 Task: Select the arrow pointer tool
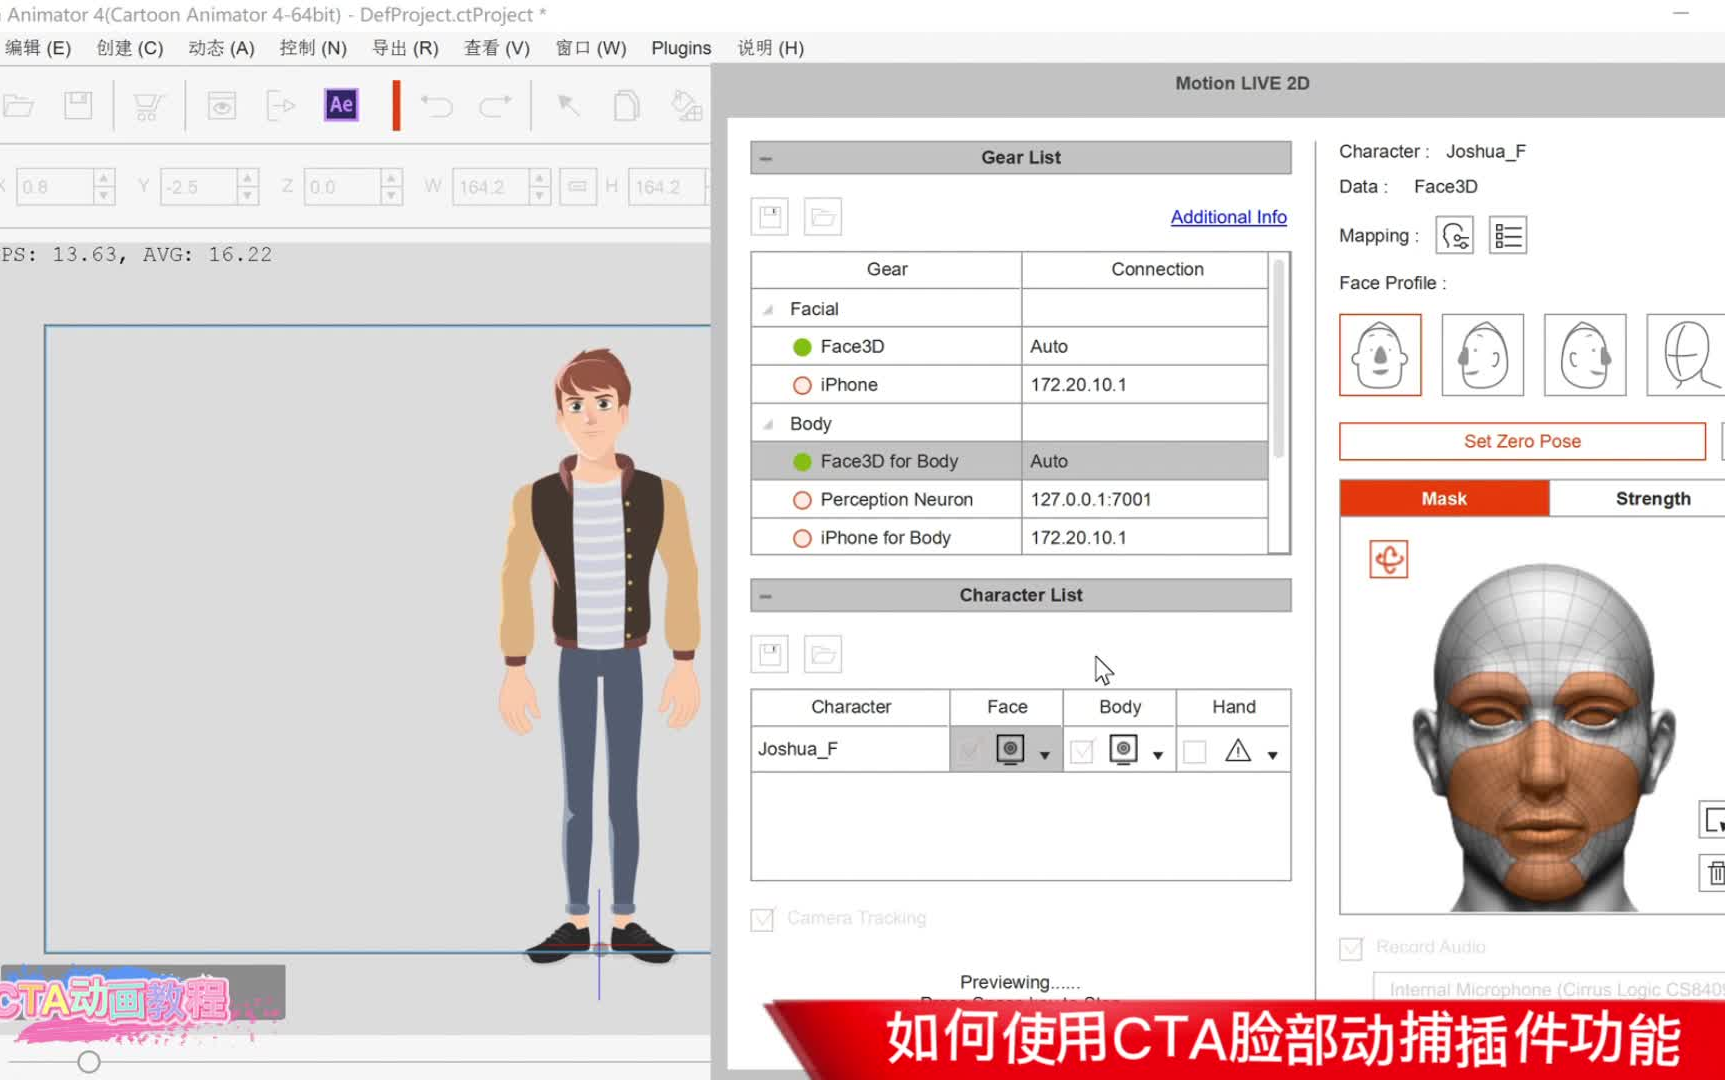(568, 105)
